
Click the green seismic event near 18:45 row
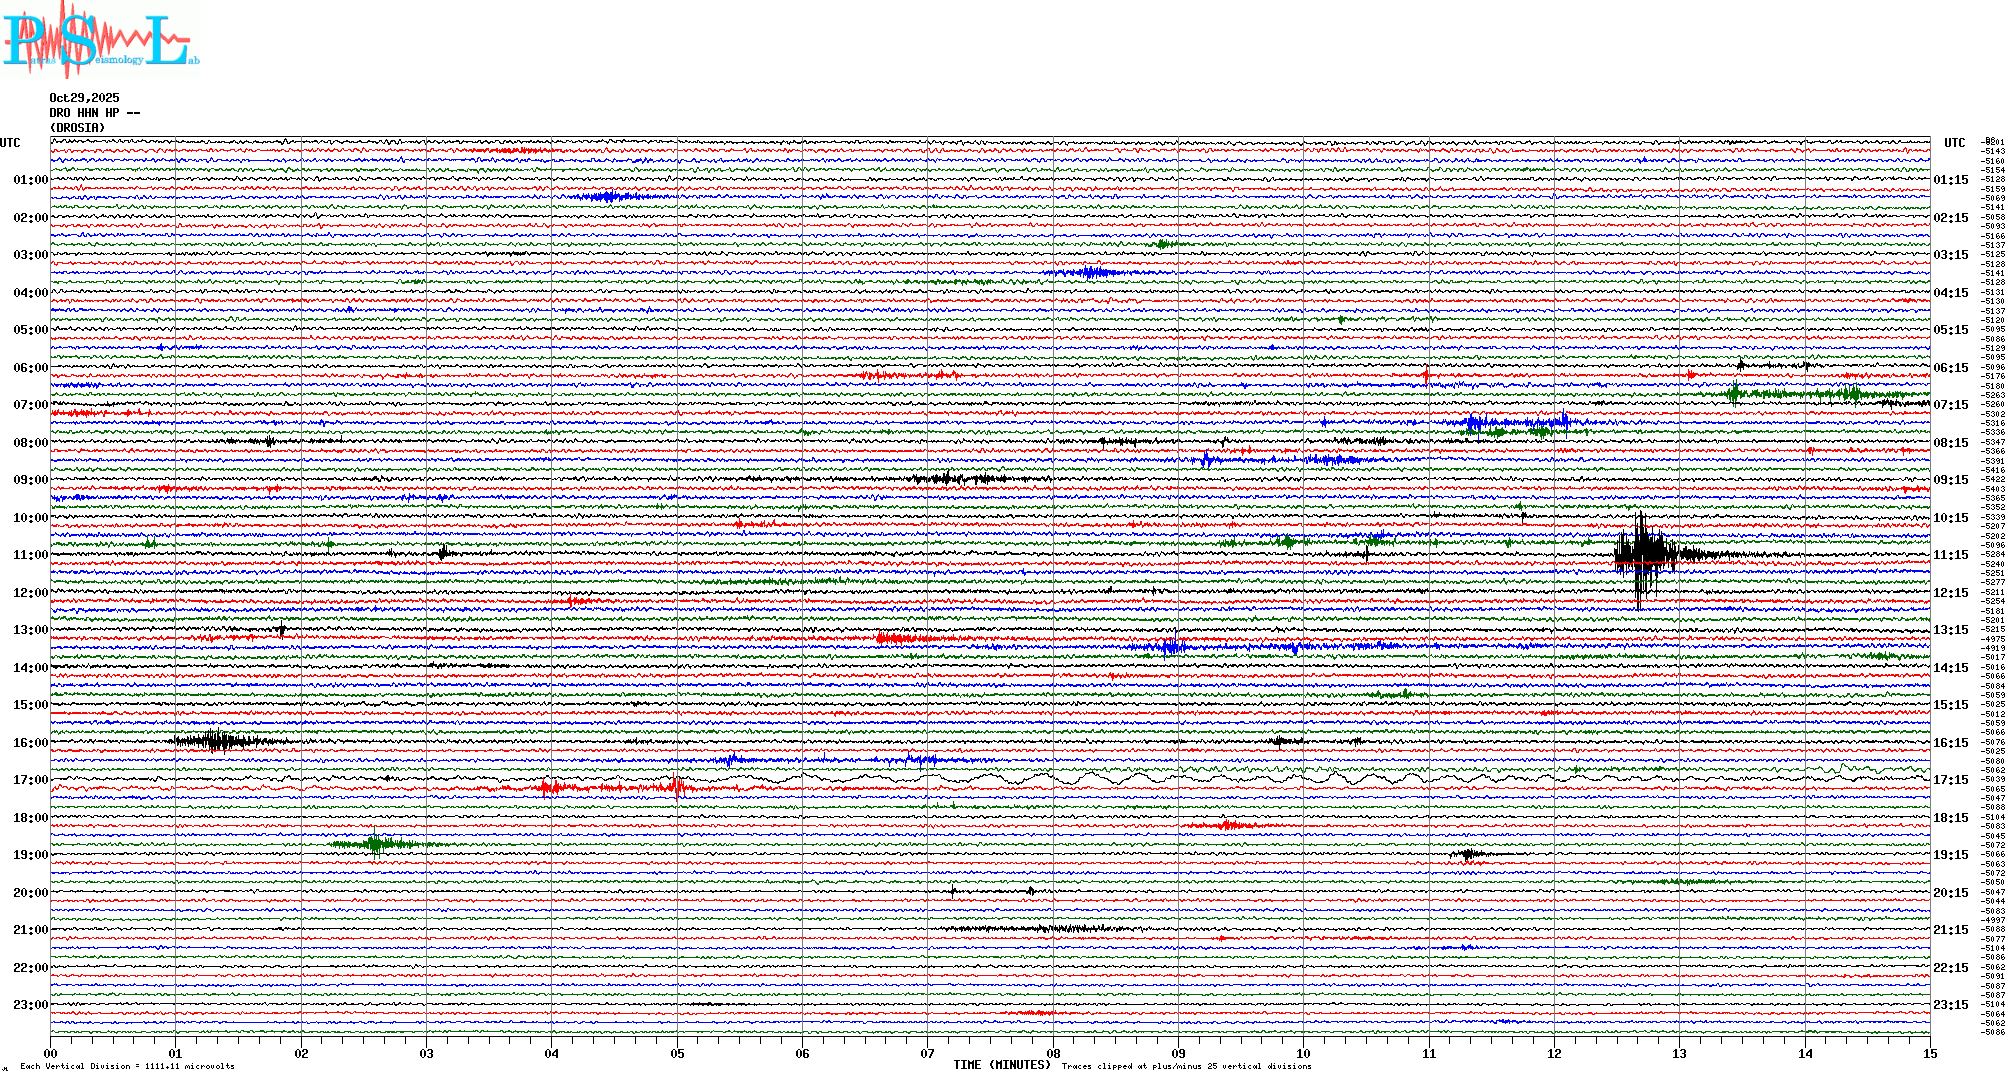pos(376,845)
